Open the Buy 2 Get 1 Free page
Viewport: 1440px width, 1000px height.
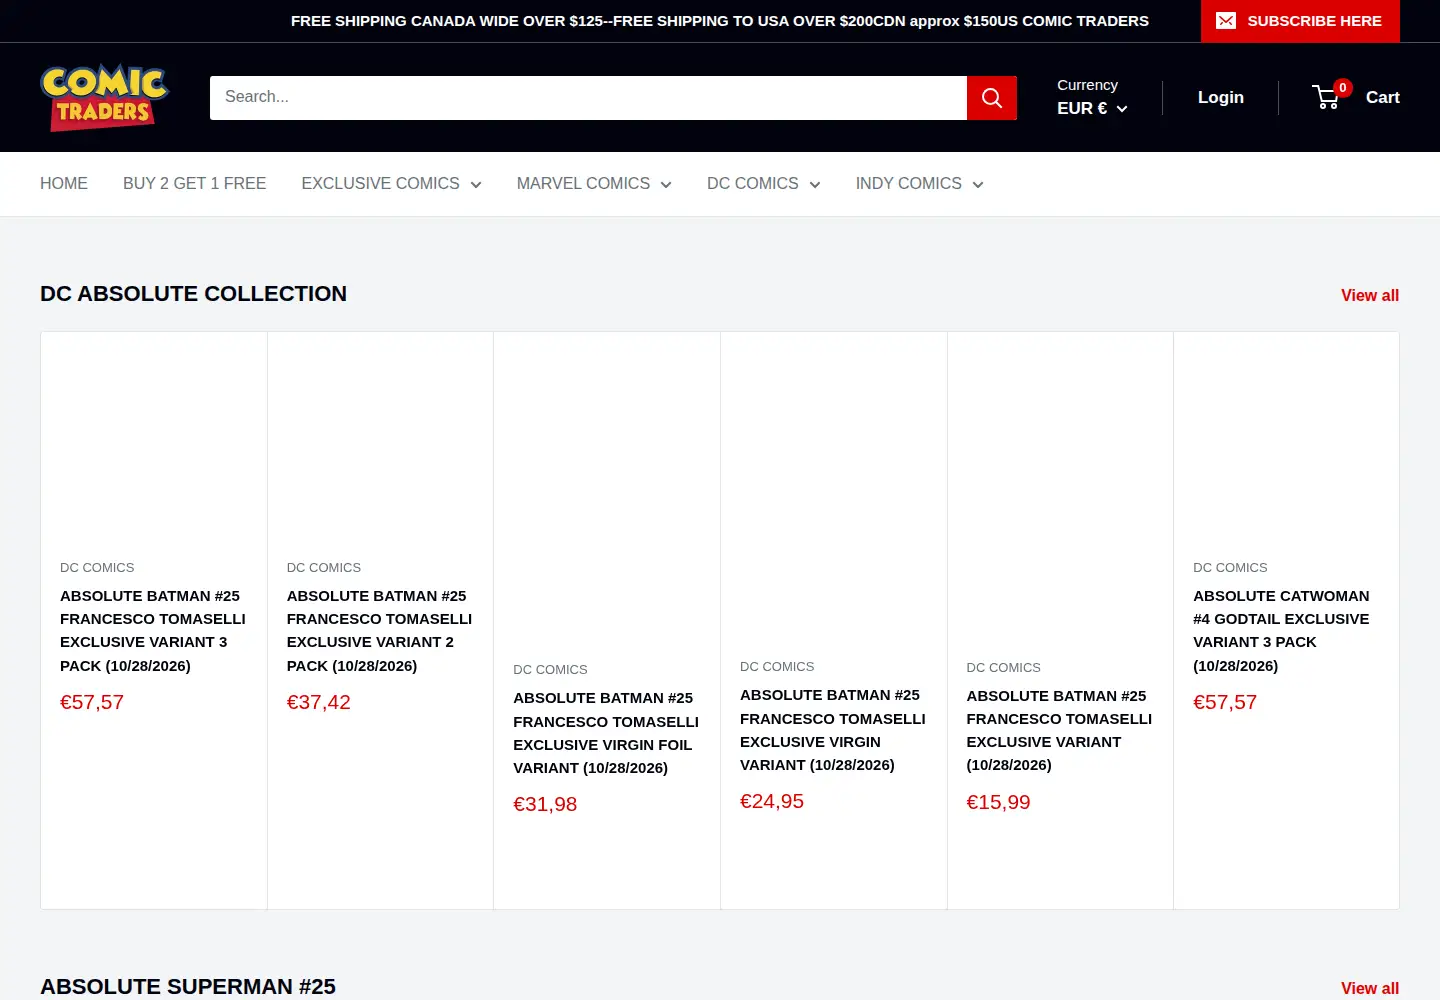point(194,184)
